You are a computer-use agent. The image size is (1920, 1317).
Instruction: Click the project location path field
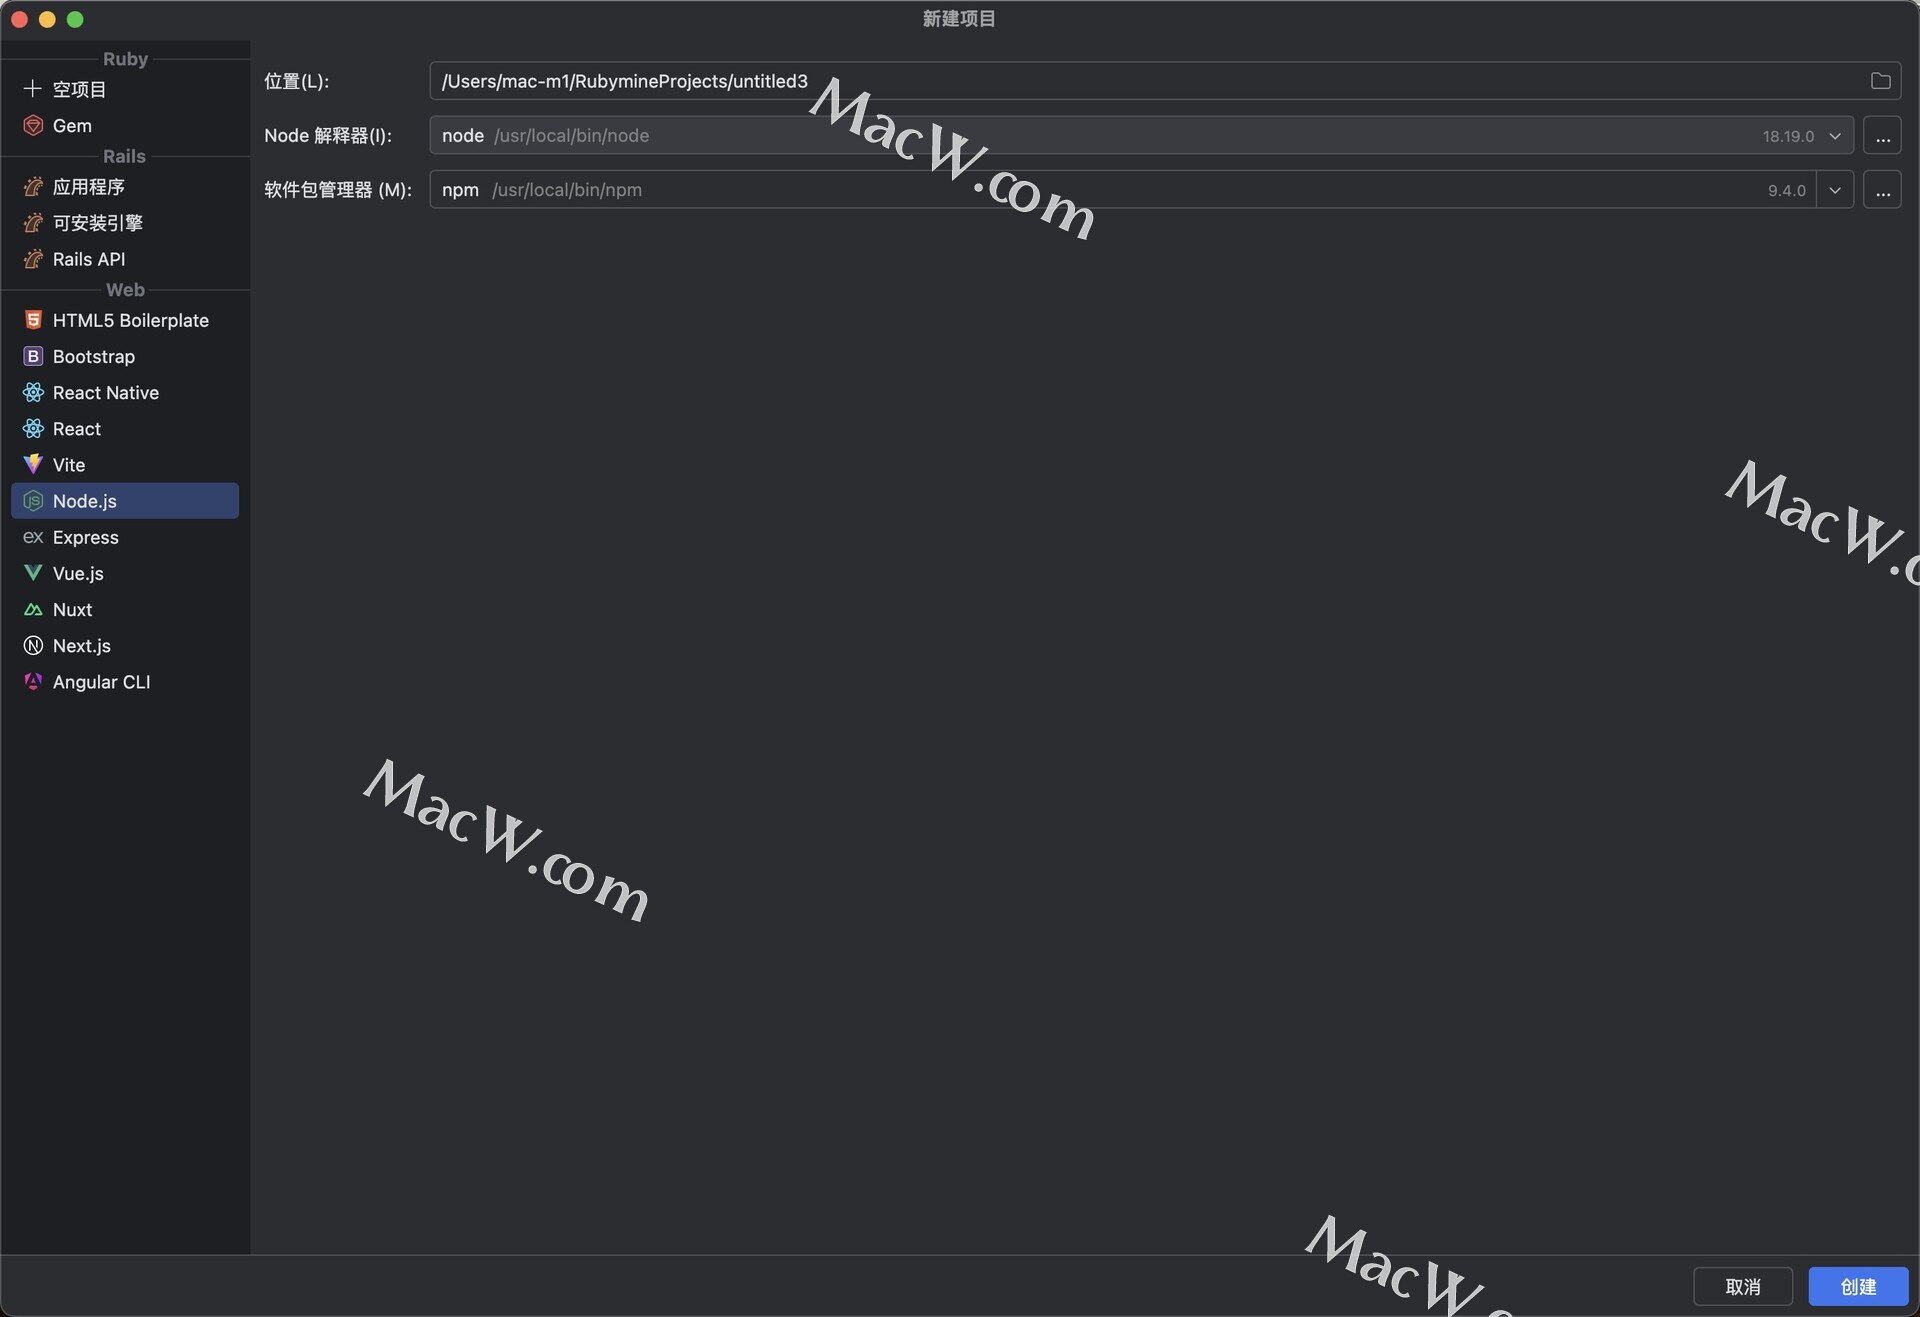(x=1165, y=81)
